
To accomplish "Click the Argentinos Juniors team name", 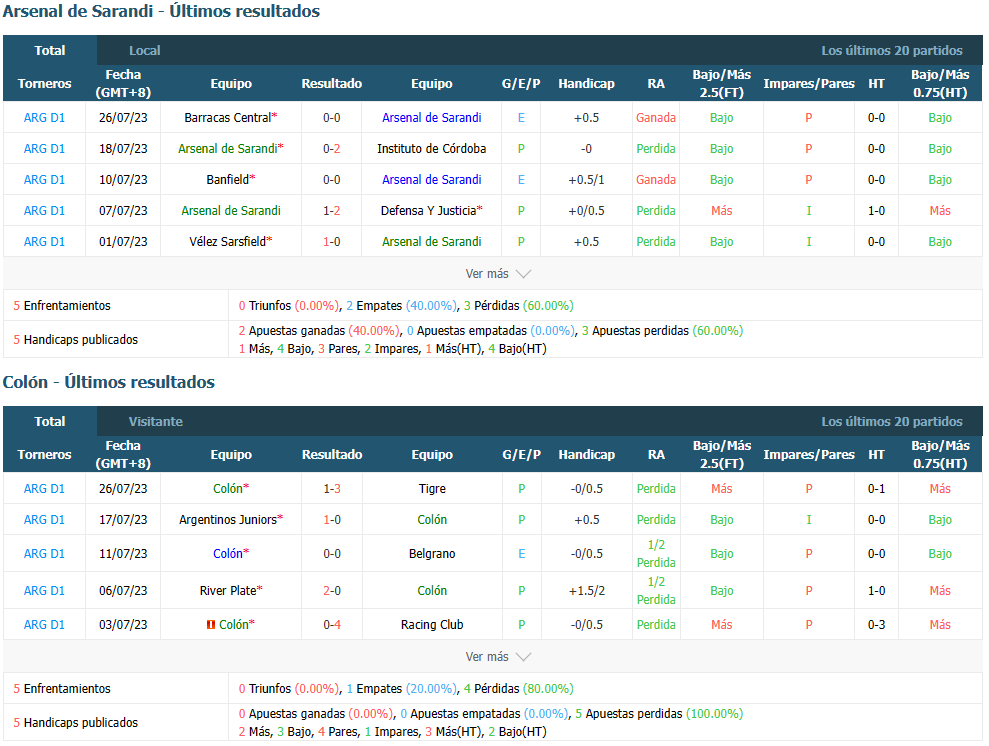I will point(228,520).
